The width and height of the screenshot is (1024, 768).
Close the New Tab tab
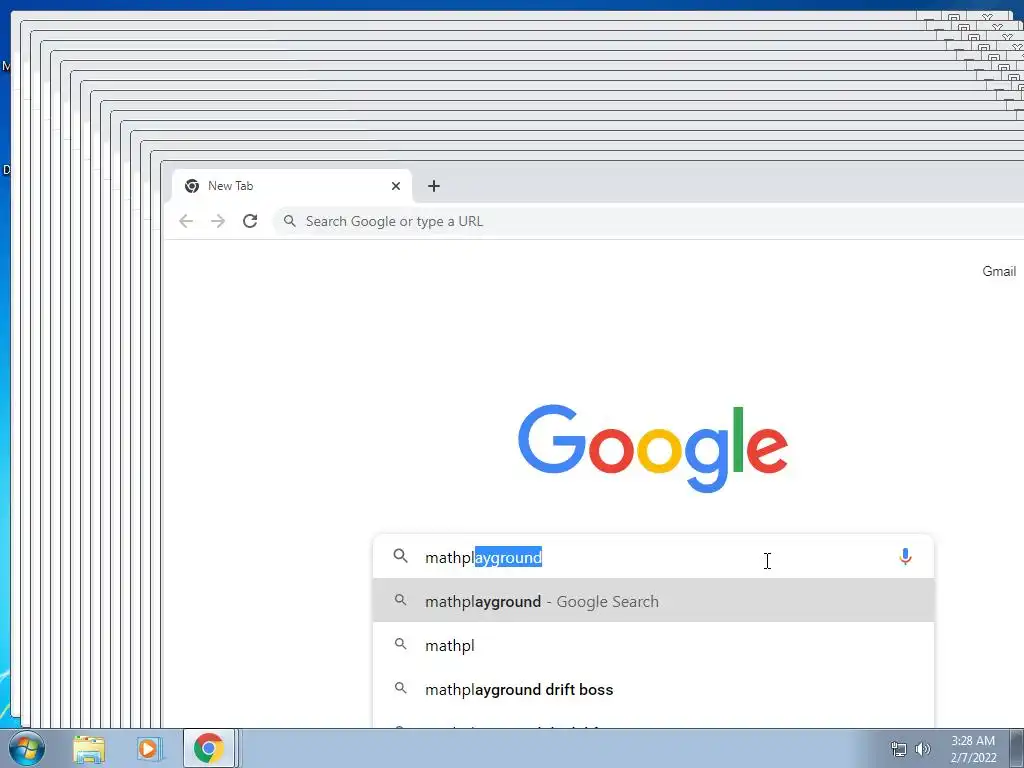(396, 186)
